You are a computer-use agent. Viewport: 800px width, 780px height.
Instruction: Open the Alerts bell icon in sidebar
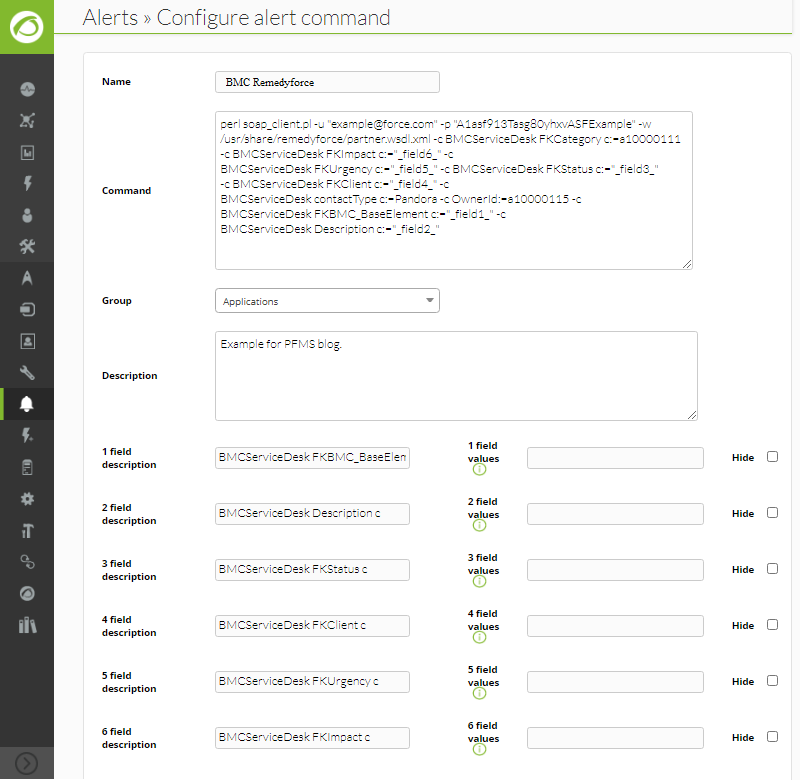[x=27, y=404]
